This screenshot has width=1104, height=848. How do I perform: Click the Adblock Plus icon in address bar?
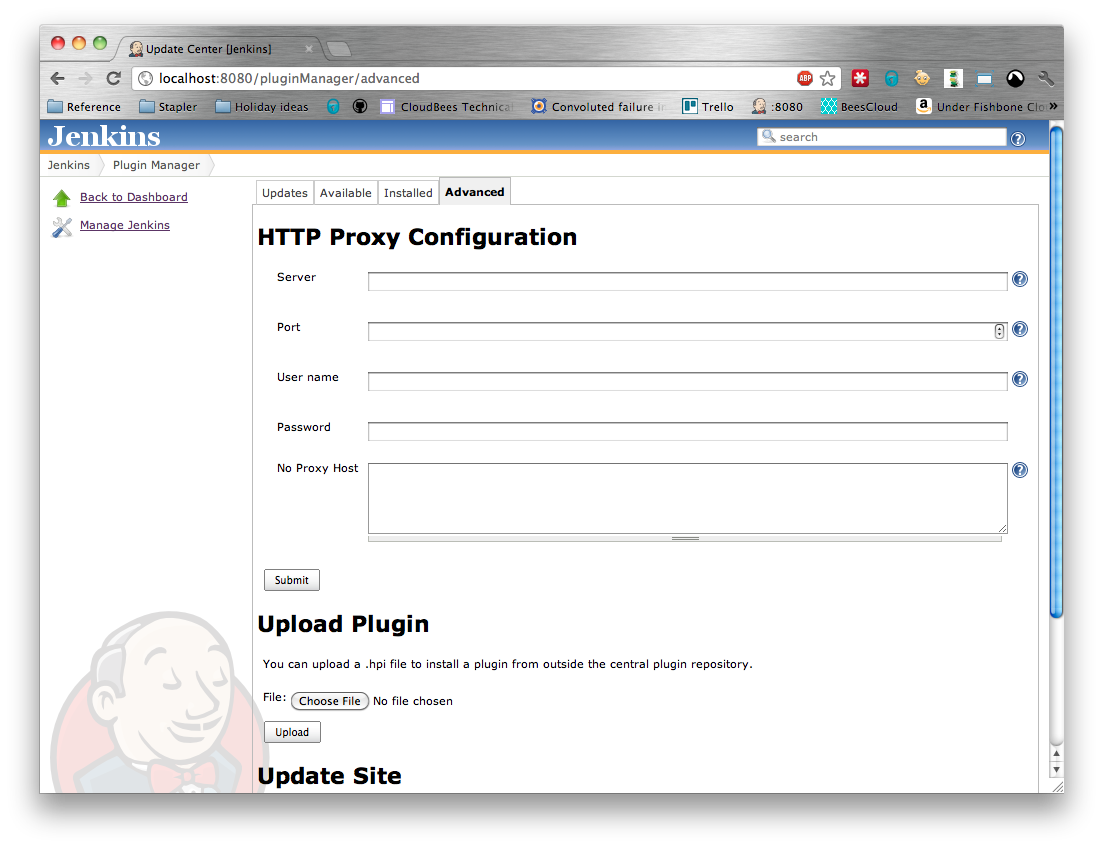coord(805,78)
